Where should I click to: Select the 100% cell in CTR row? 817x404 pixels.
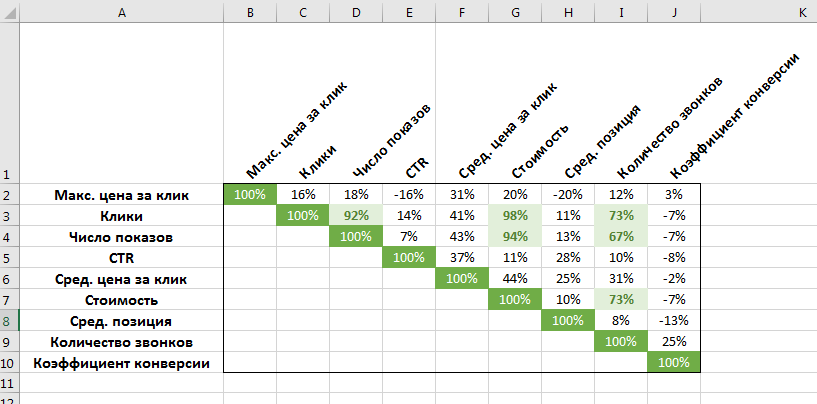click(408, 257)
